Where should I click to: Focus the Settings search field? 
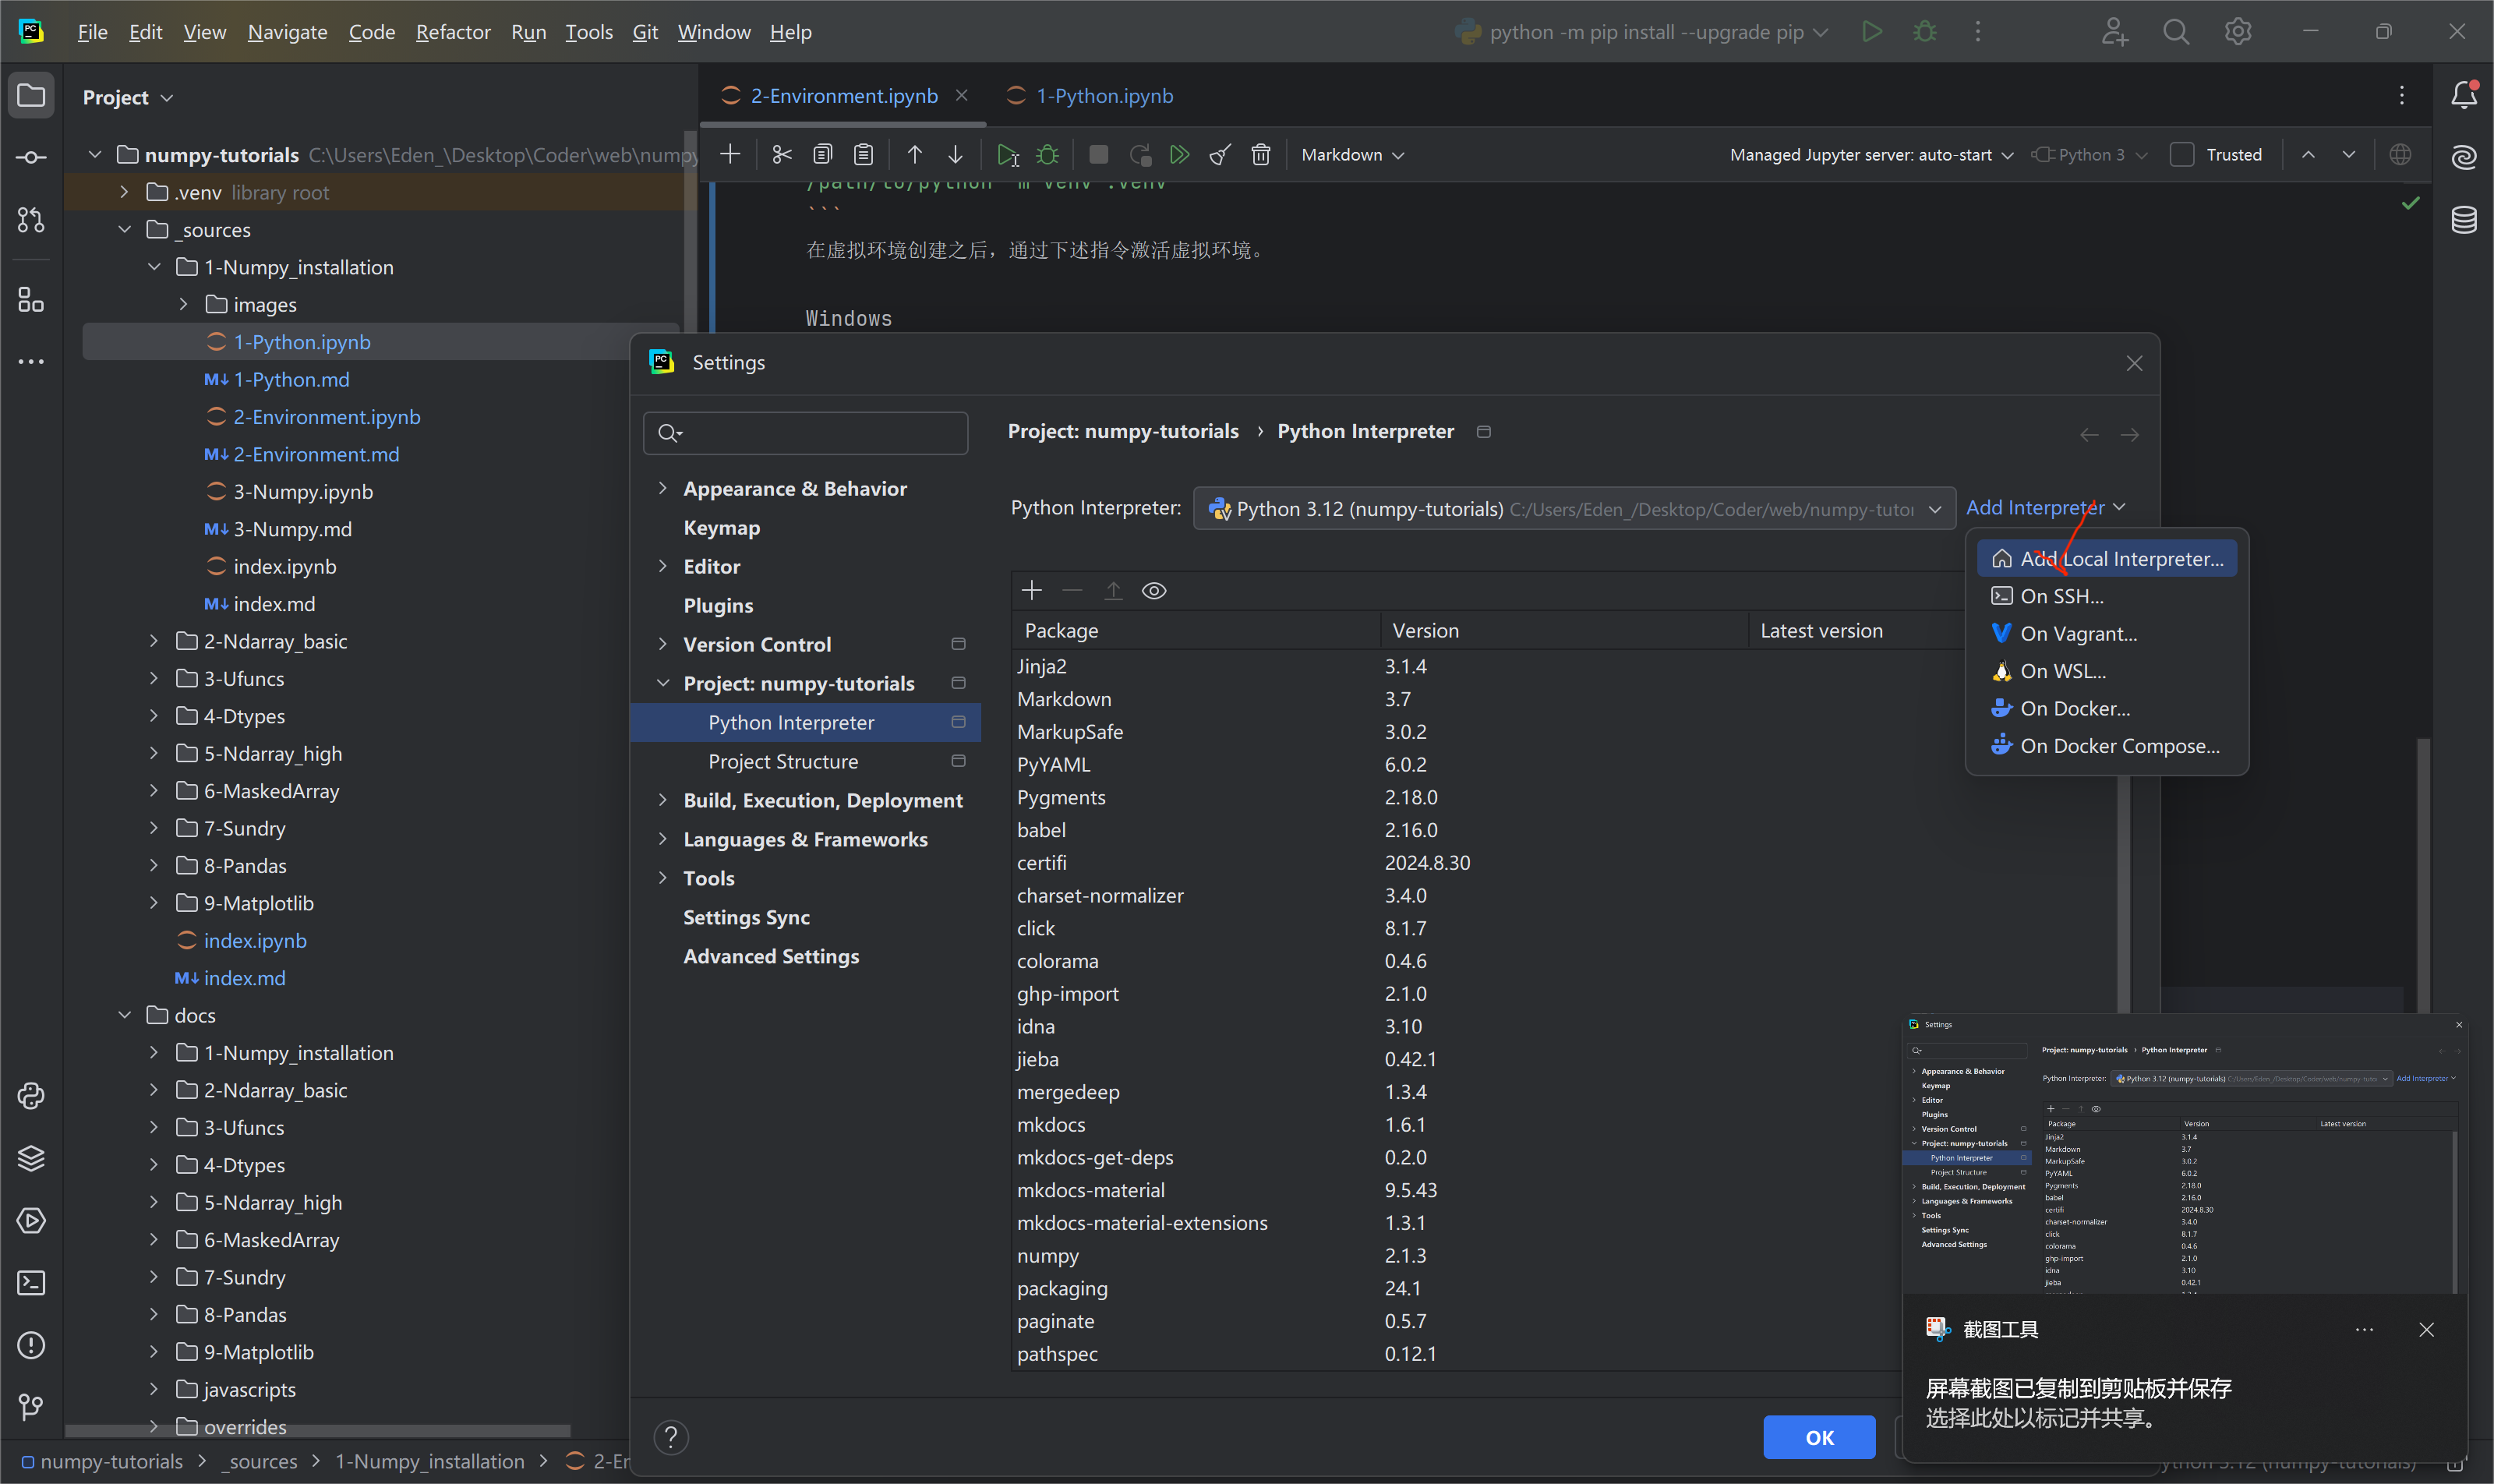point(805,433)
